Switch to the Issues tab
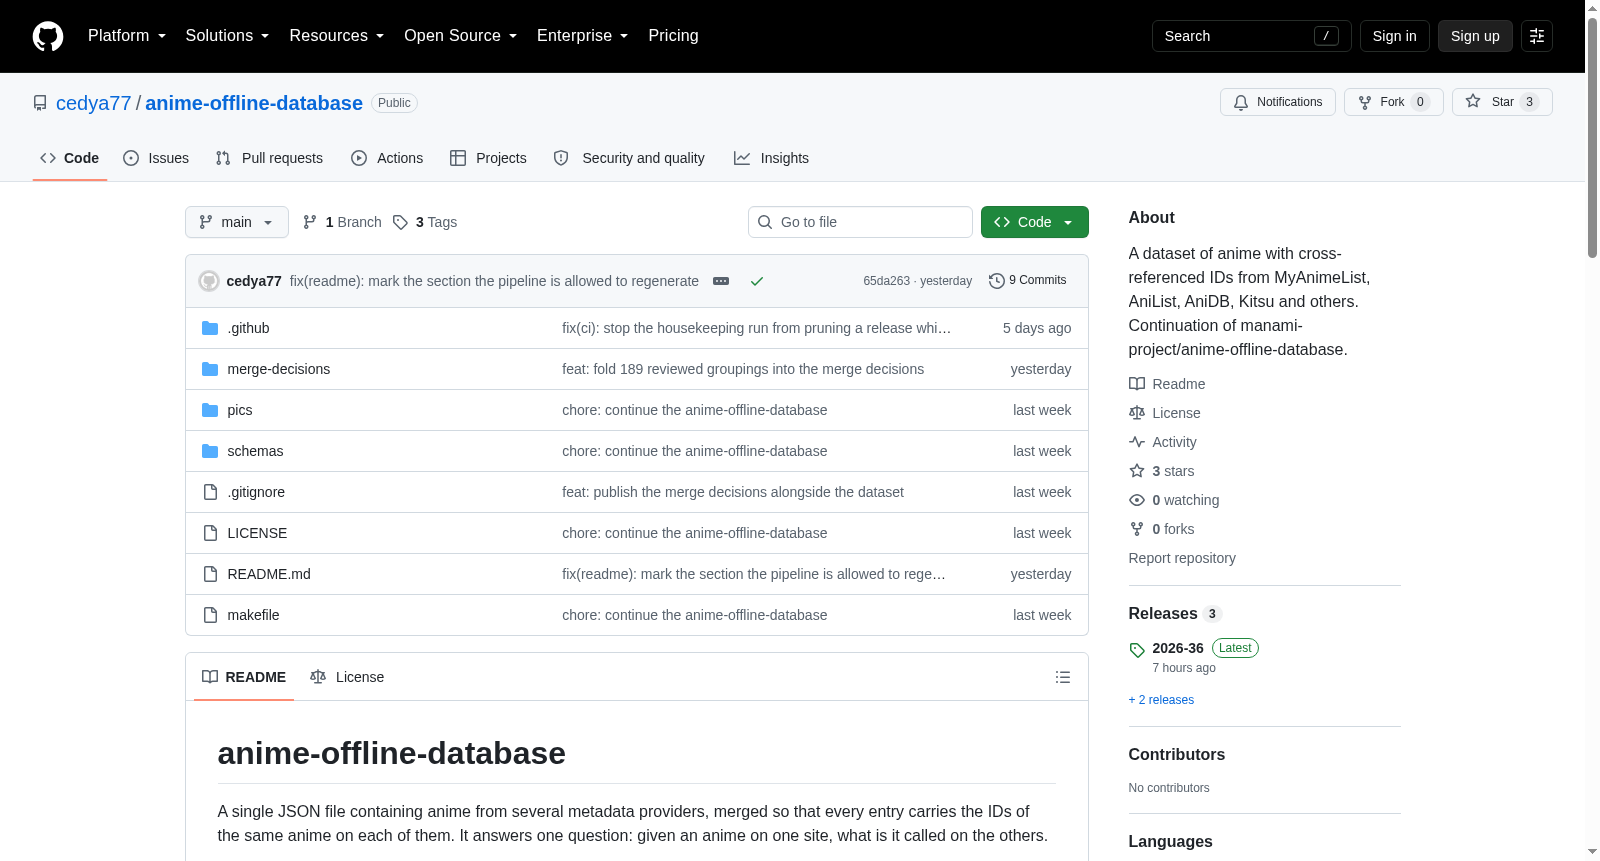The width and height of the screenshot is (1600, 861). pos(156,158)
